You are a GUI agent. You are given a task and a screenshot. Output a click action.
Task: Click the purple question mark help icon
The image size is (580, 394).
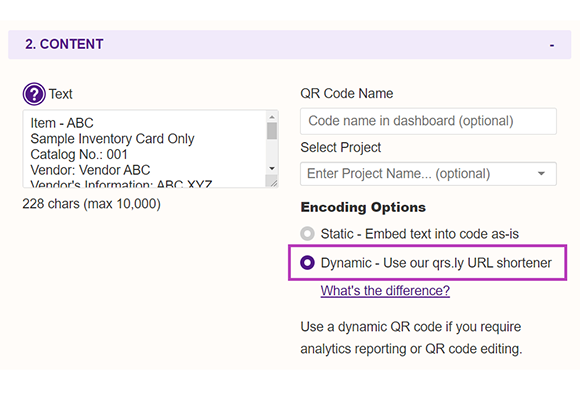[34, 94]
